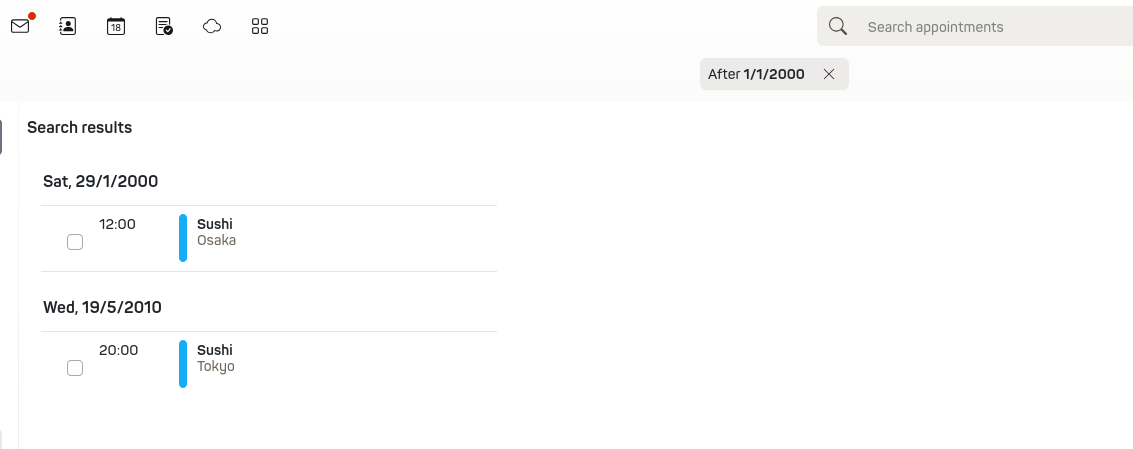The image size is (1133, 449).
Task: Click the After 1/1/2000 filter chip label
Action: coord(756,74)
